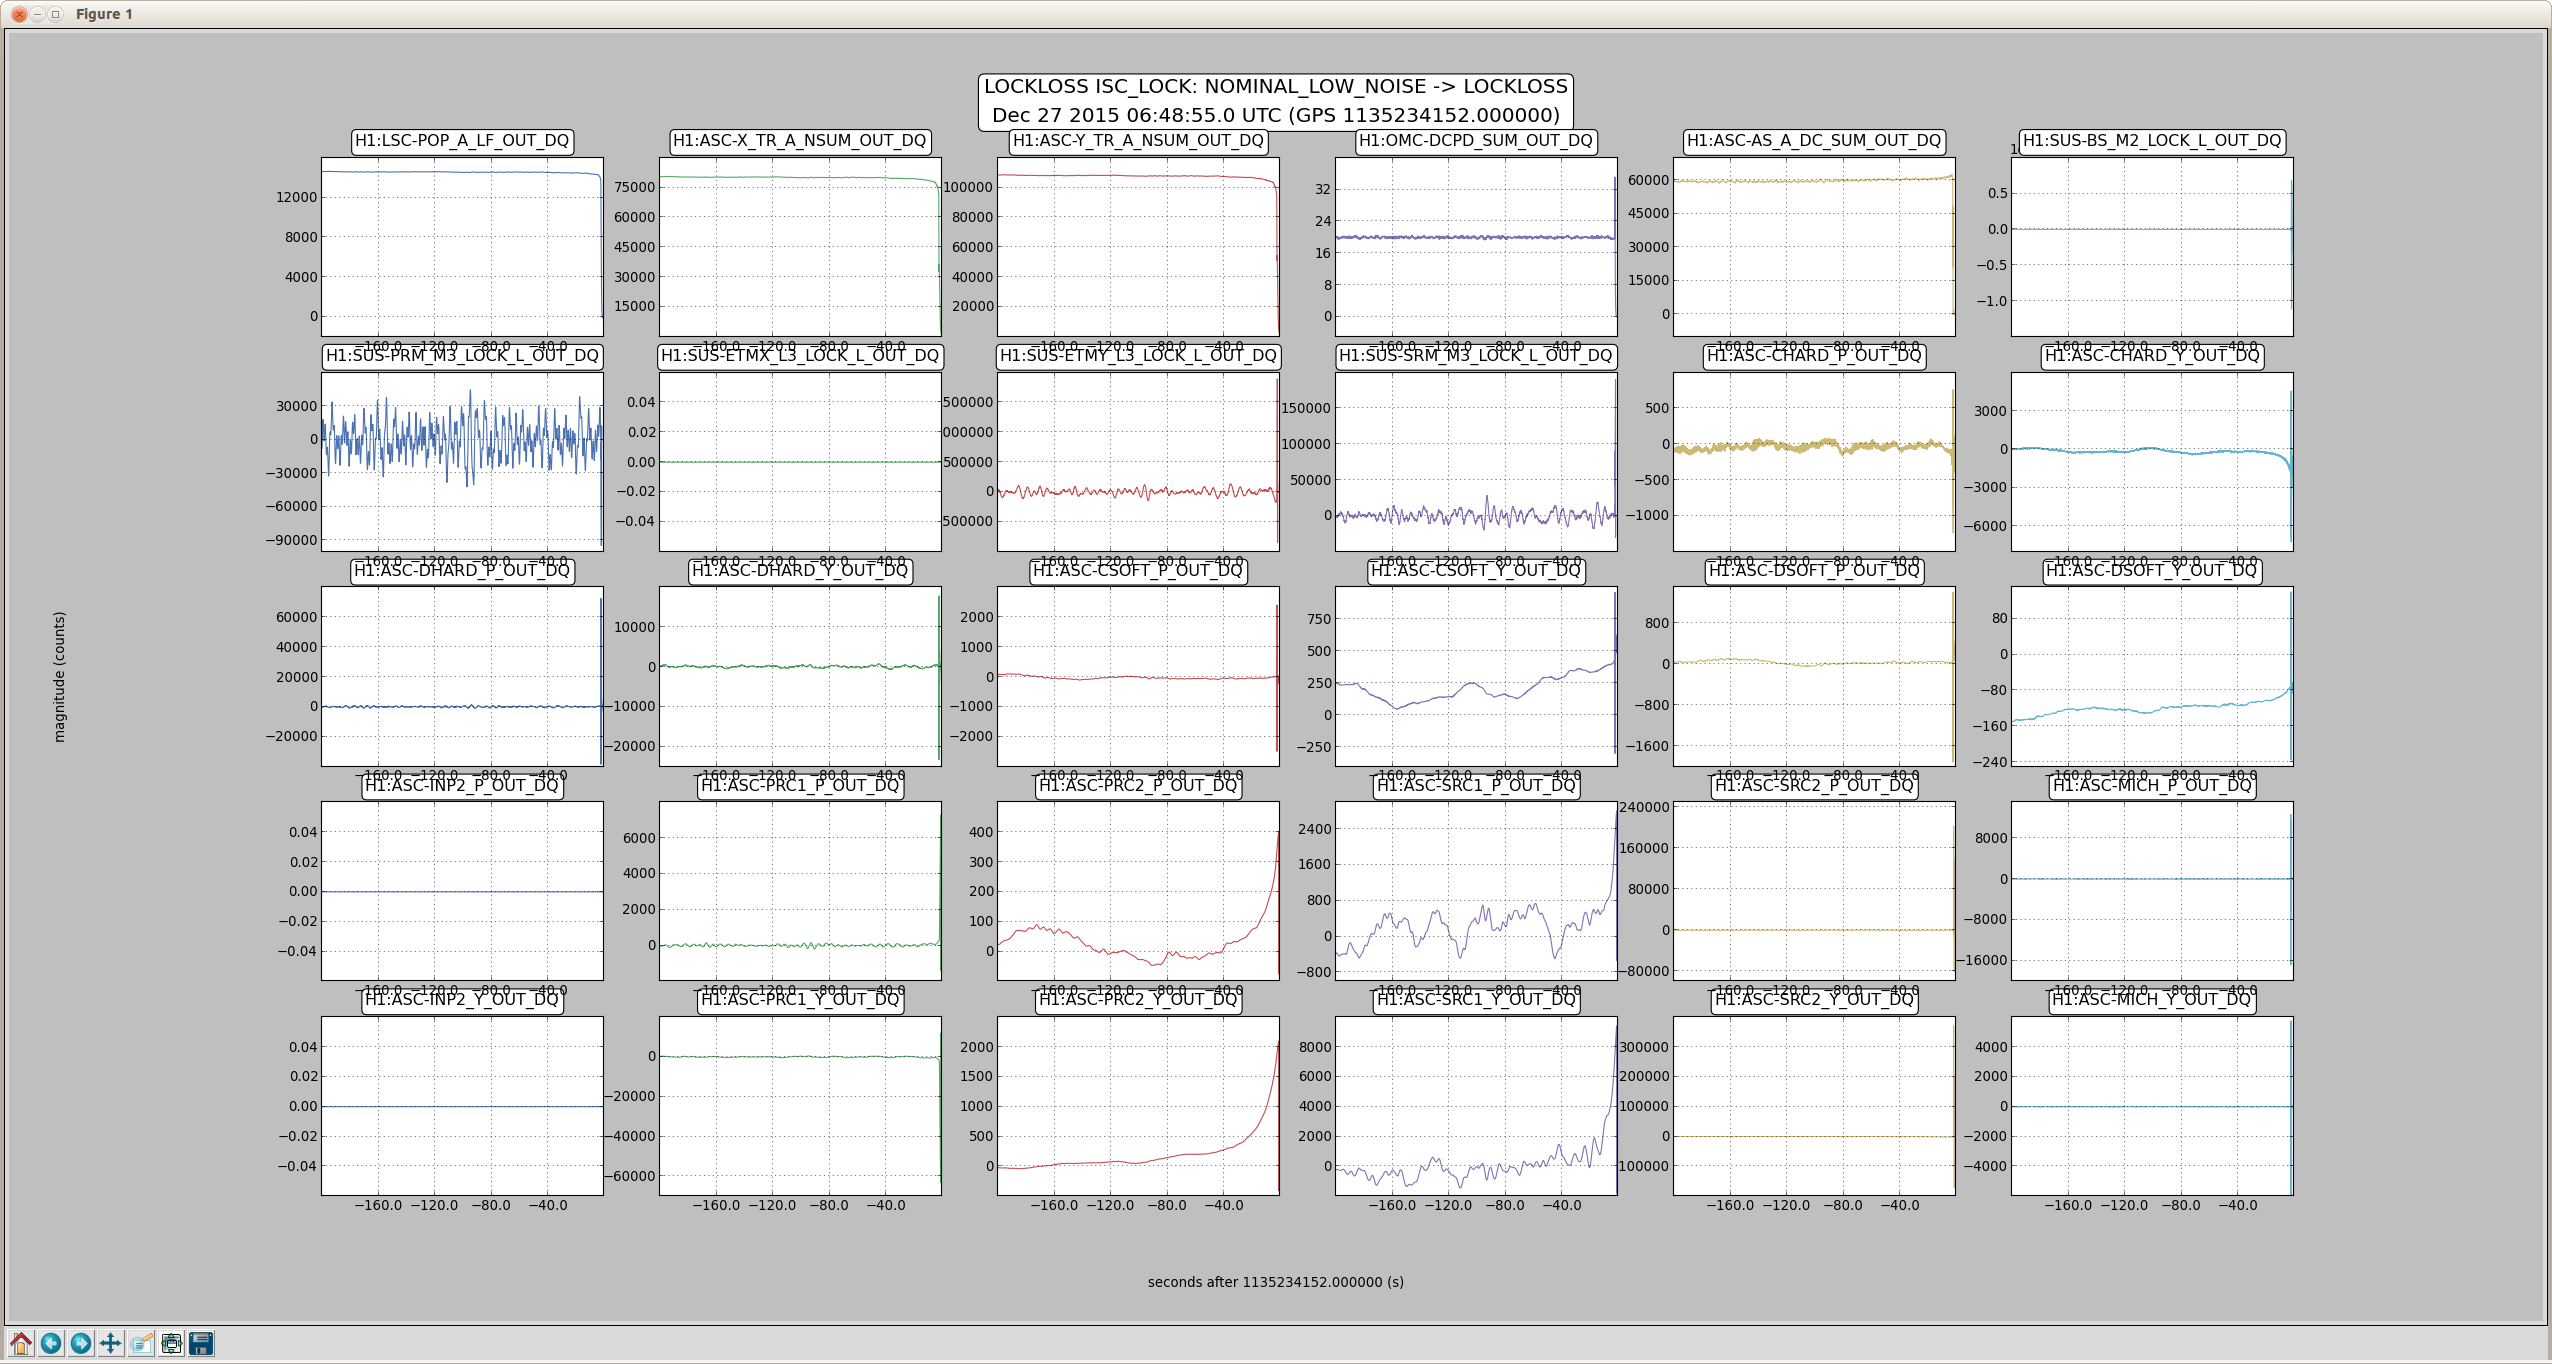Click the seconds after x-axis label

coord(1276,1282)
